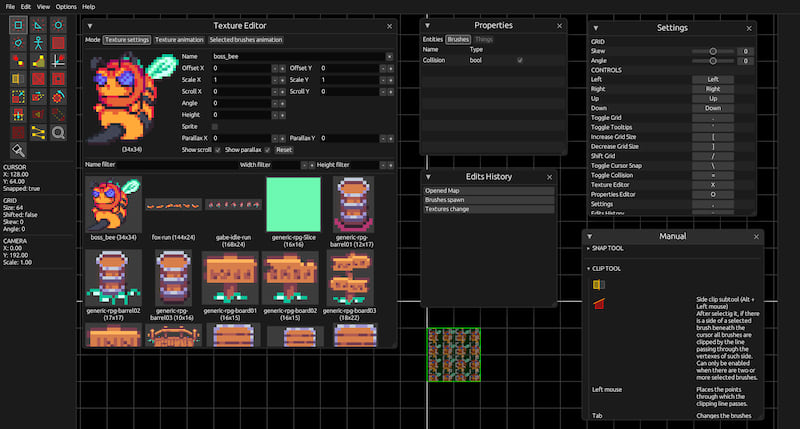The image size is (800, 429).
Task: Click the stick figure entity tool
Action: (38, 42)
